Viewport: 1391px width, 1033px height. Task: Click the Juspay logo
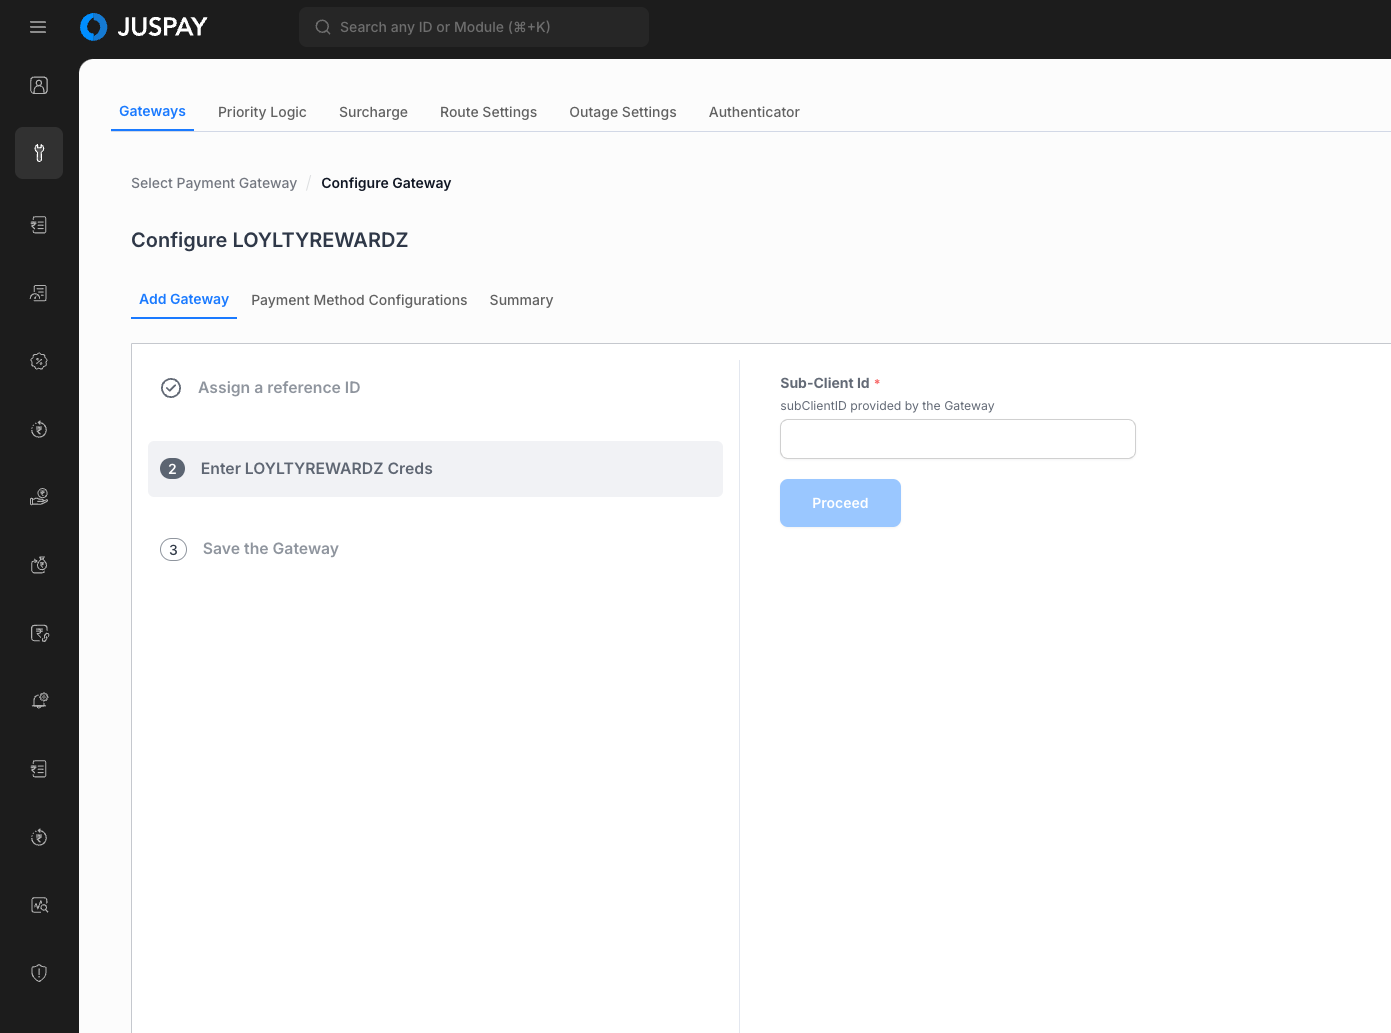pos(144,27)
